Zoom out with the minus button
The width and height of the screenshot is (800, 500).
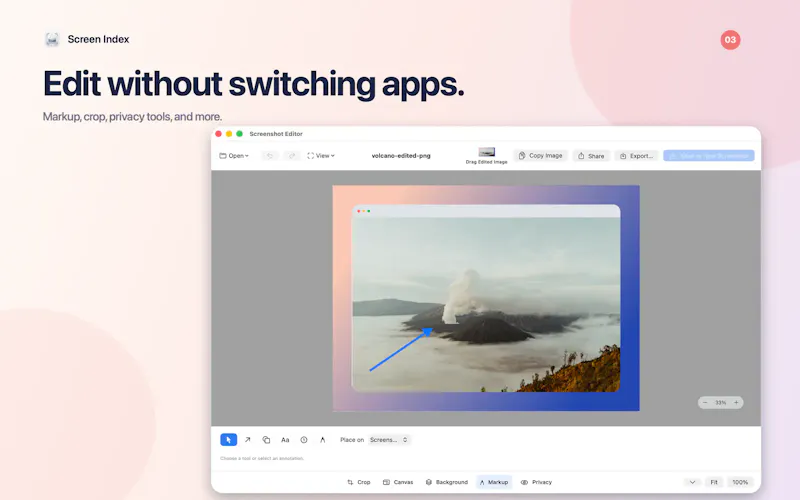pyautogui.click(x=705, y=403)
